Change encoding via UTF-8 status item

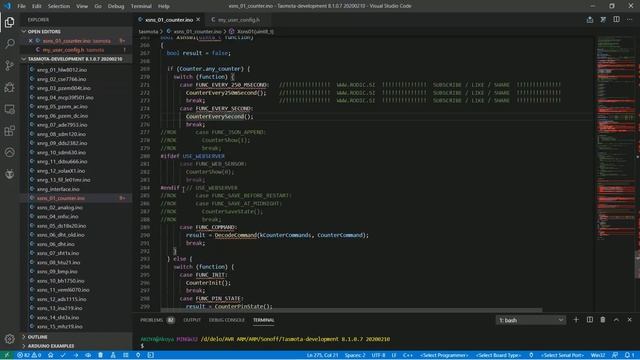pos(378,355)
